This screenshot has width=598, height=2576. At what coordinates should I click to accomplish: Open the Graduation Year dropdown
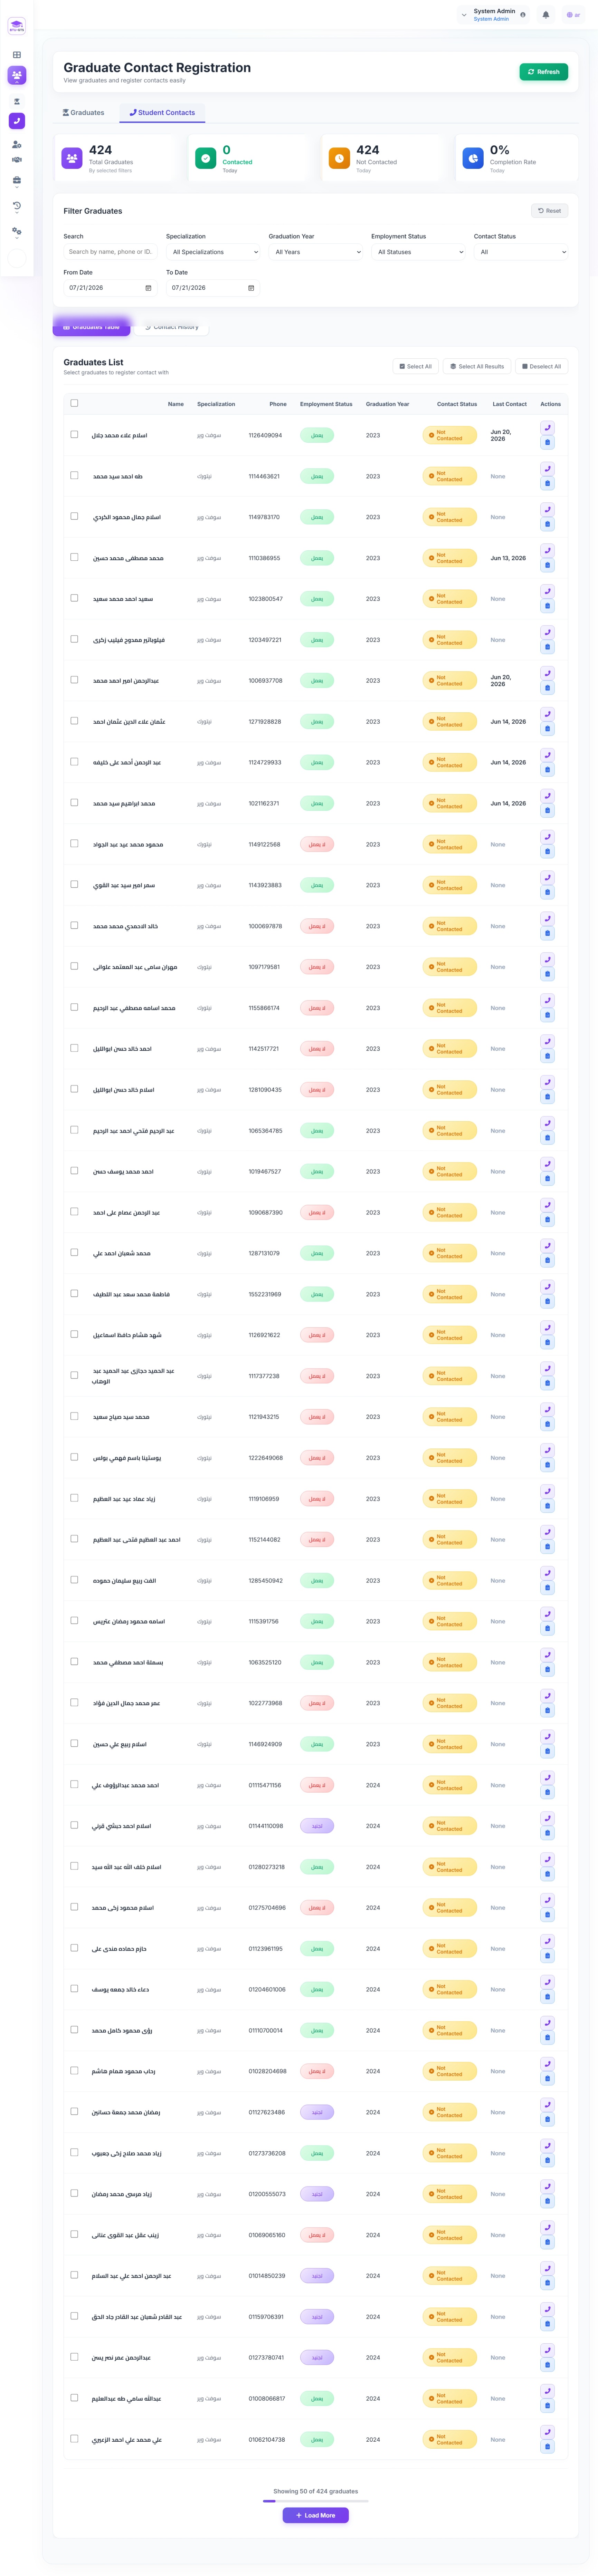coord(316,252)
